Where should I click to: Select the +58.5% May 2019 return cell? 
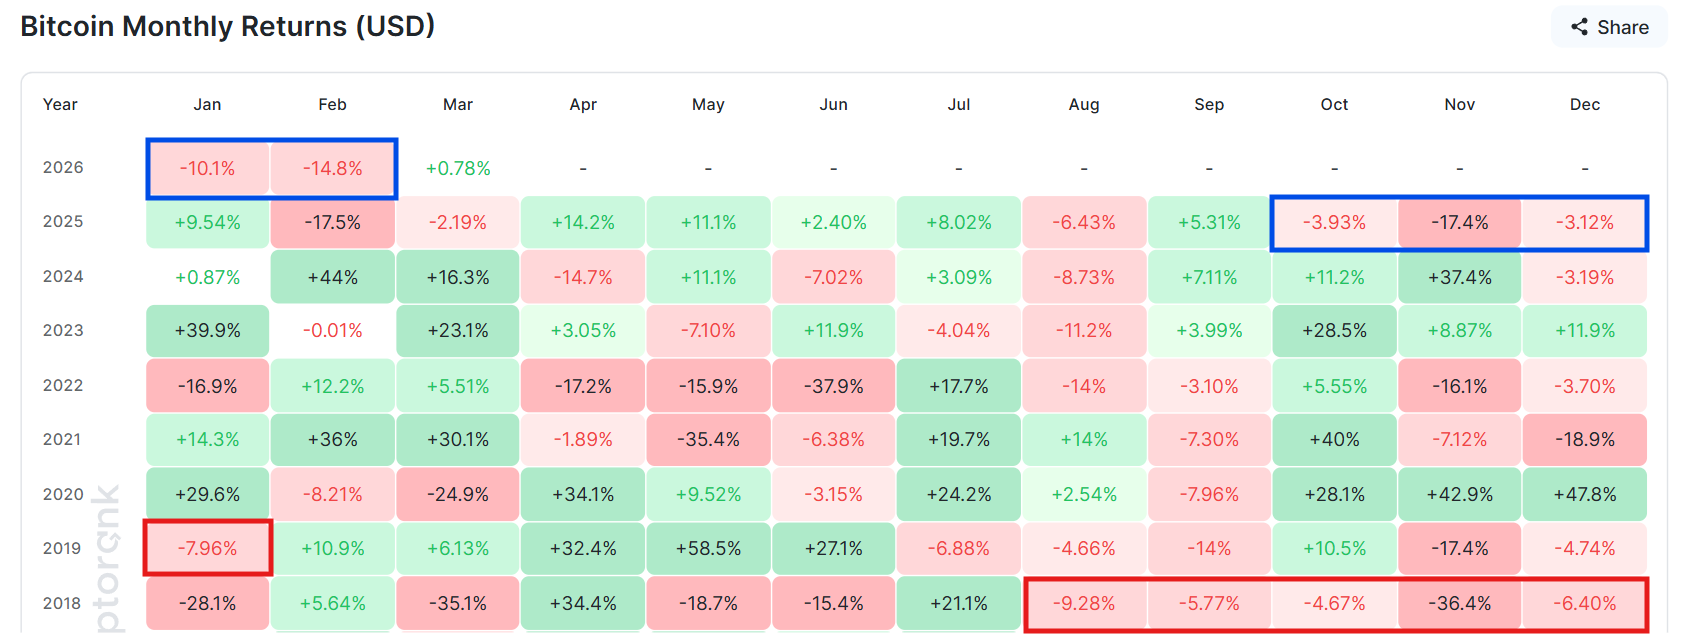point(708,548)
